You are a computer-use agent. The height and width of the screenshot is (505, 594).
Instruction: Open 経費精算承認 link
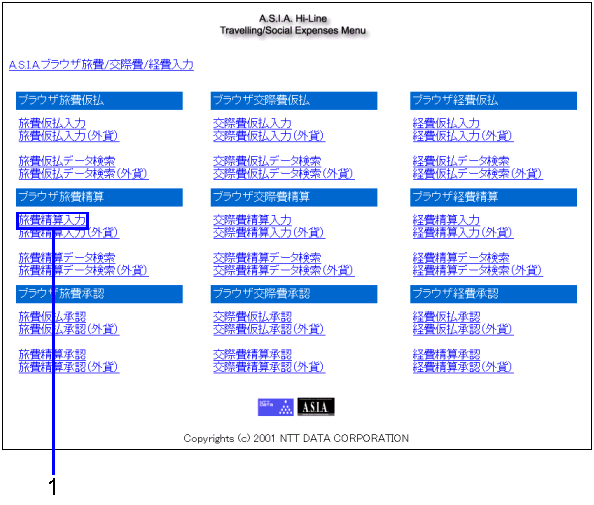coord(446,355)
